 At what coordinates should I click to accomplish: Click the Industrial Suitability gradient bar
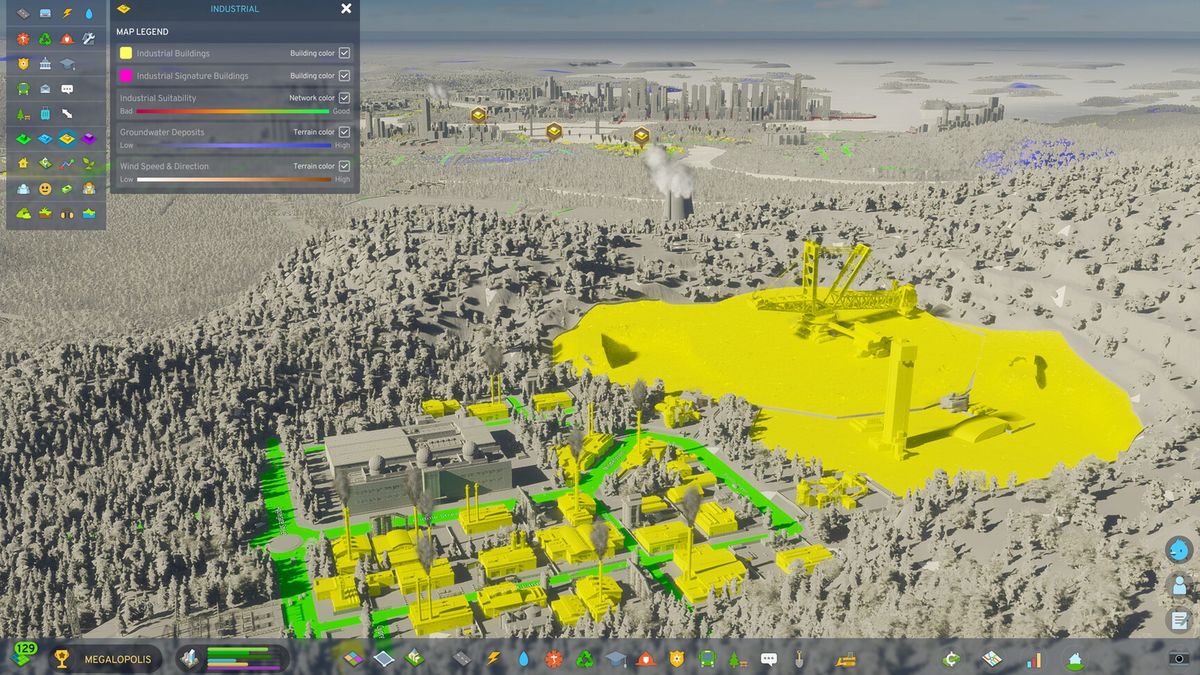click(232, 111)
